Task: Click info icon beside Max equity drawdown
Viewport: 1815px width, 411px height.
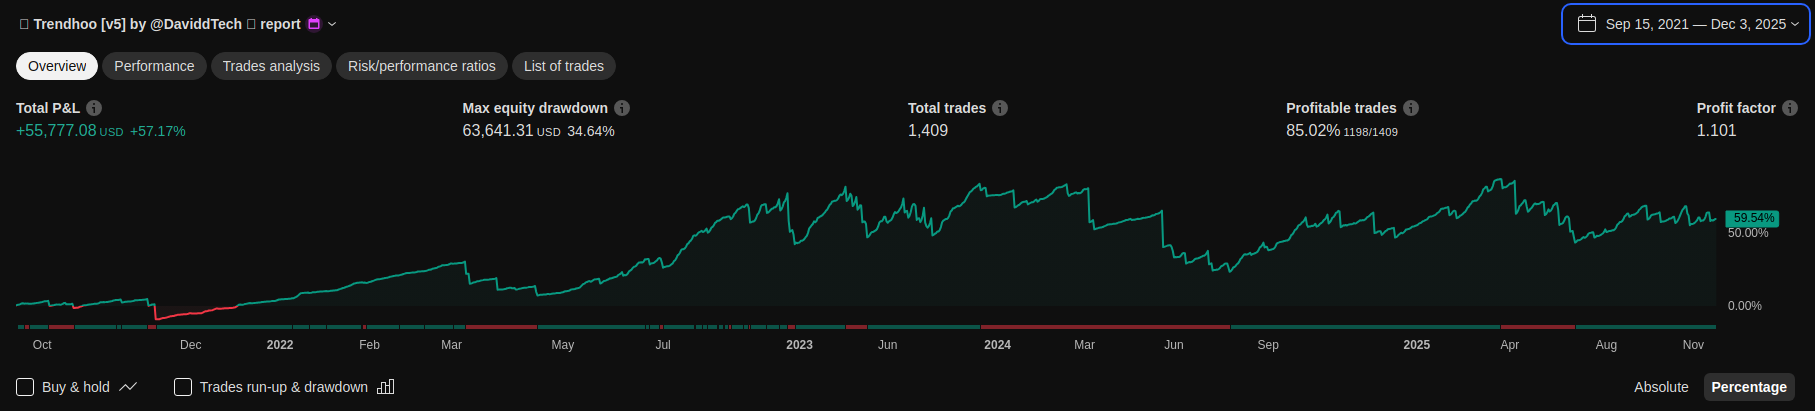Action: point(622,108)
